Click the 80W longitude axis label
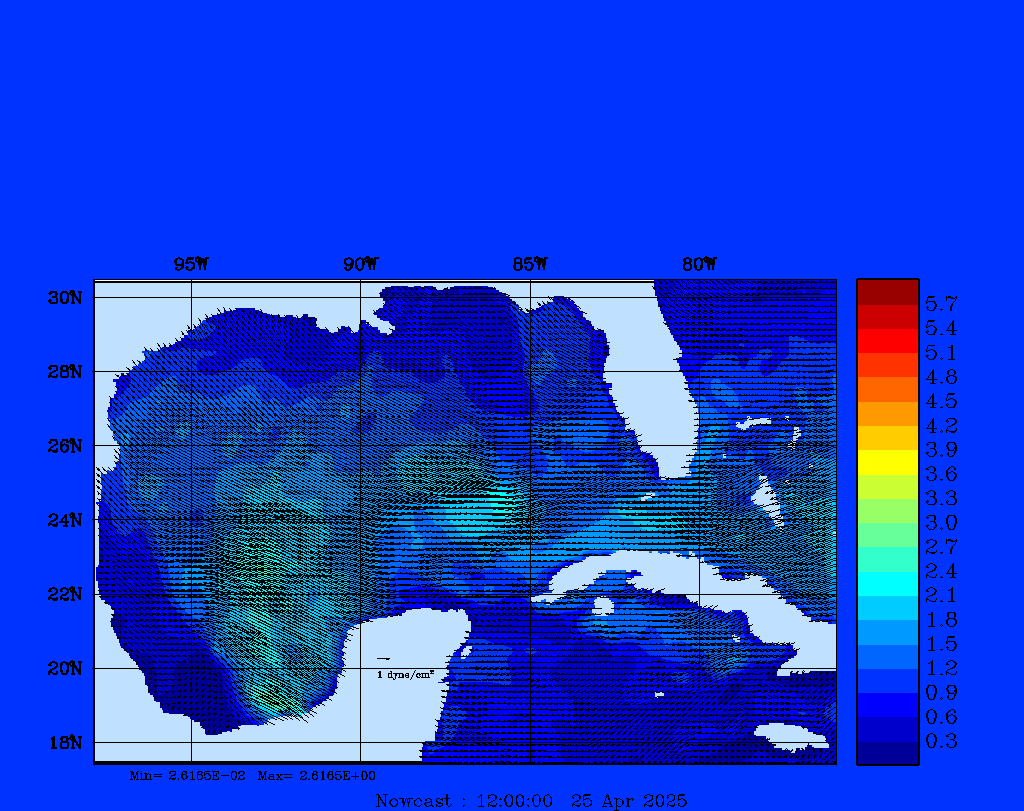This screenshot has height=811, width=1024. click(x=699, y=264)
